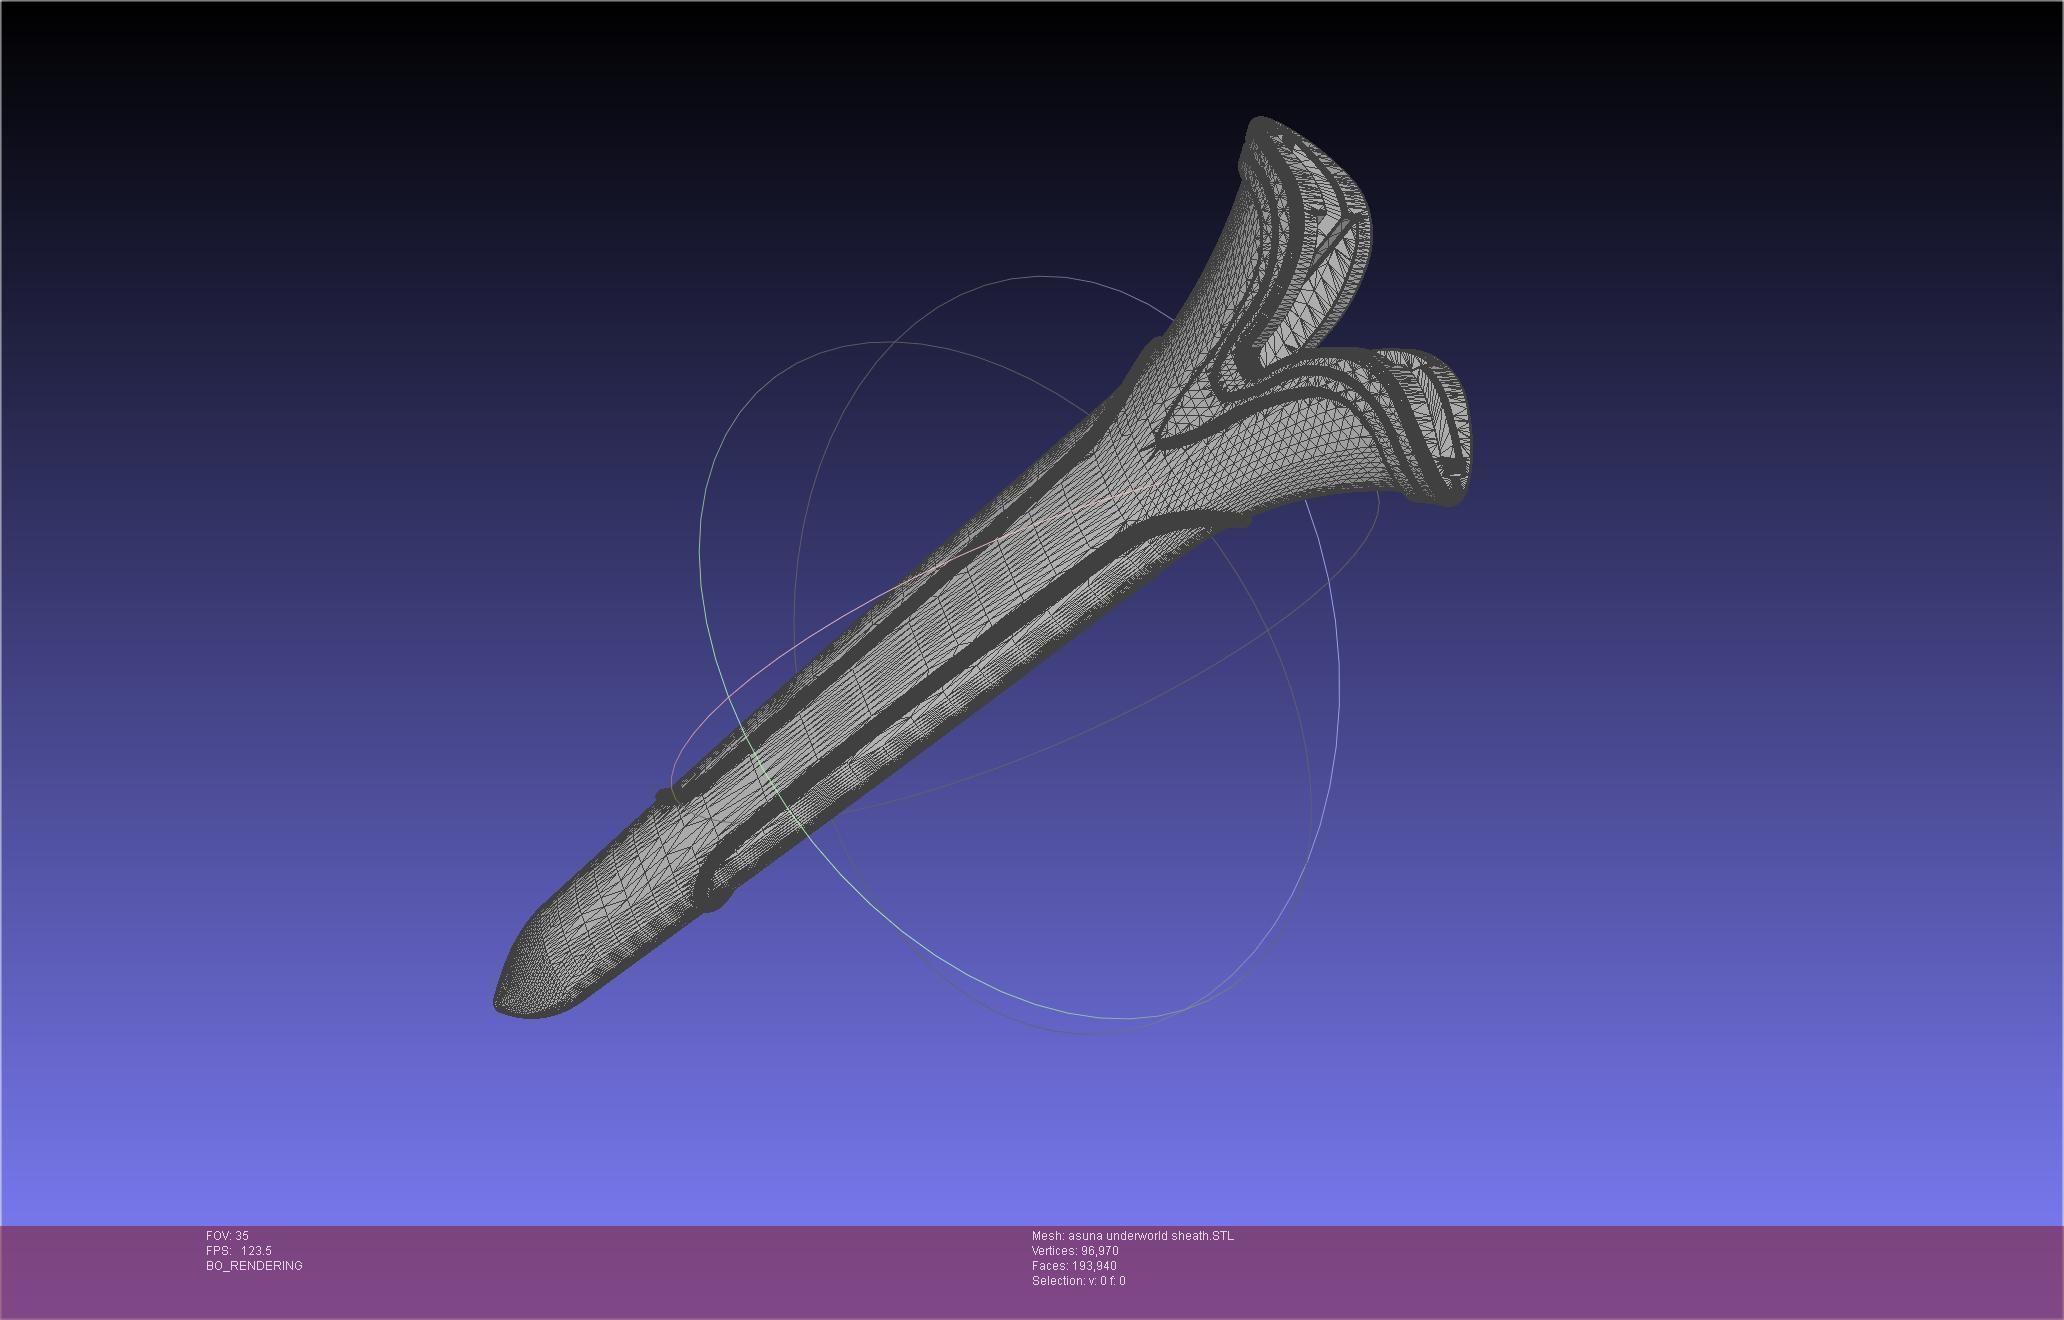Click the FOV: 35 status text
This screenshot has width=2064, height=1320.
point(227,1236)
